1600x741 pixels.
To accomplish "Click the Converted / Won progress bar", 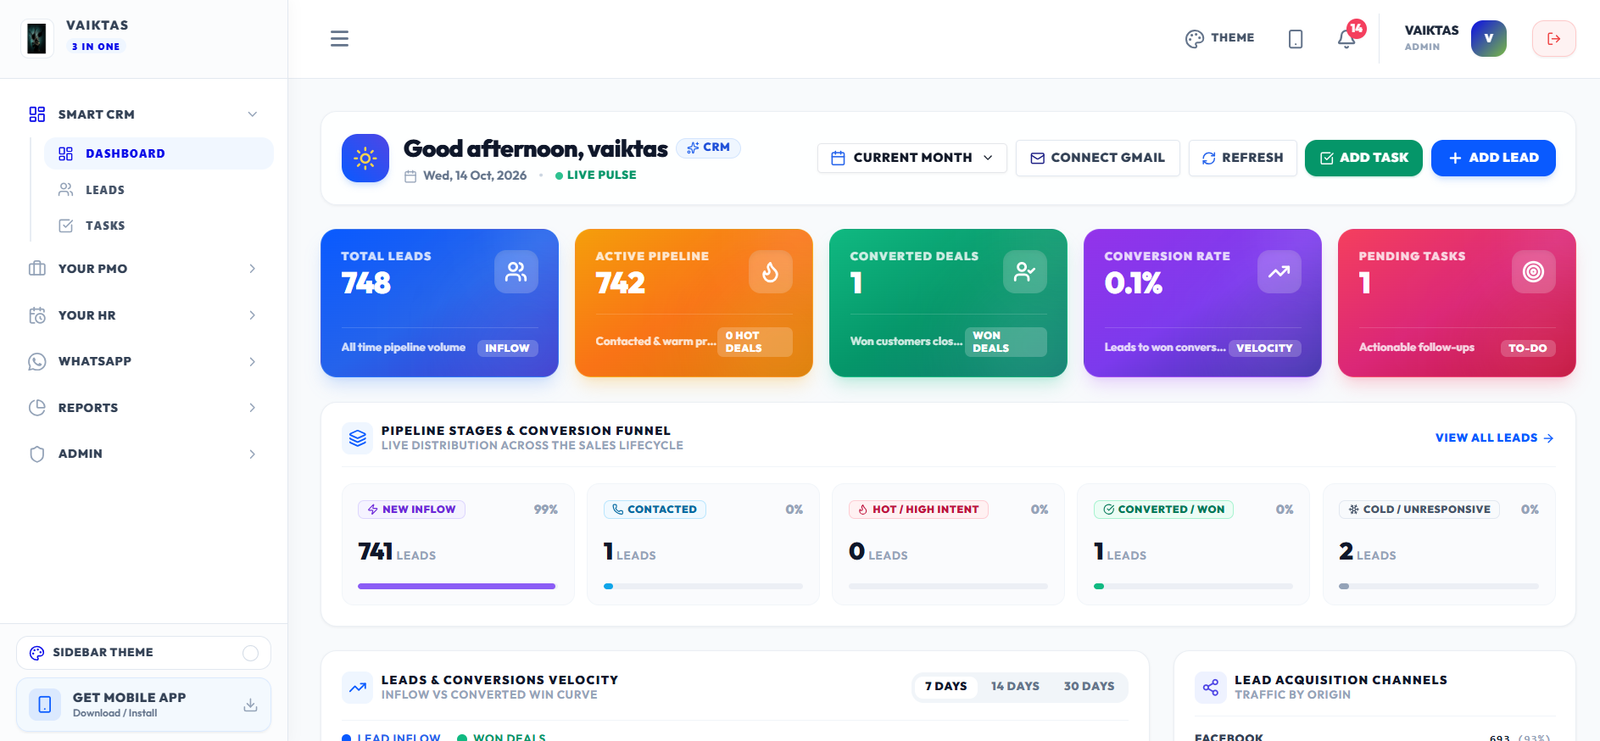I will [x=1193, y=586].
